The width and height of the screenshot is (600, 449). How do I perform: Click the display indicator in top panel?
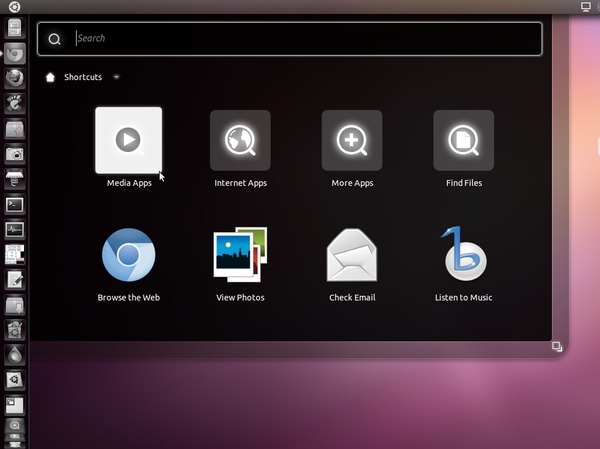585,6
